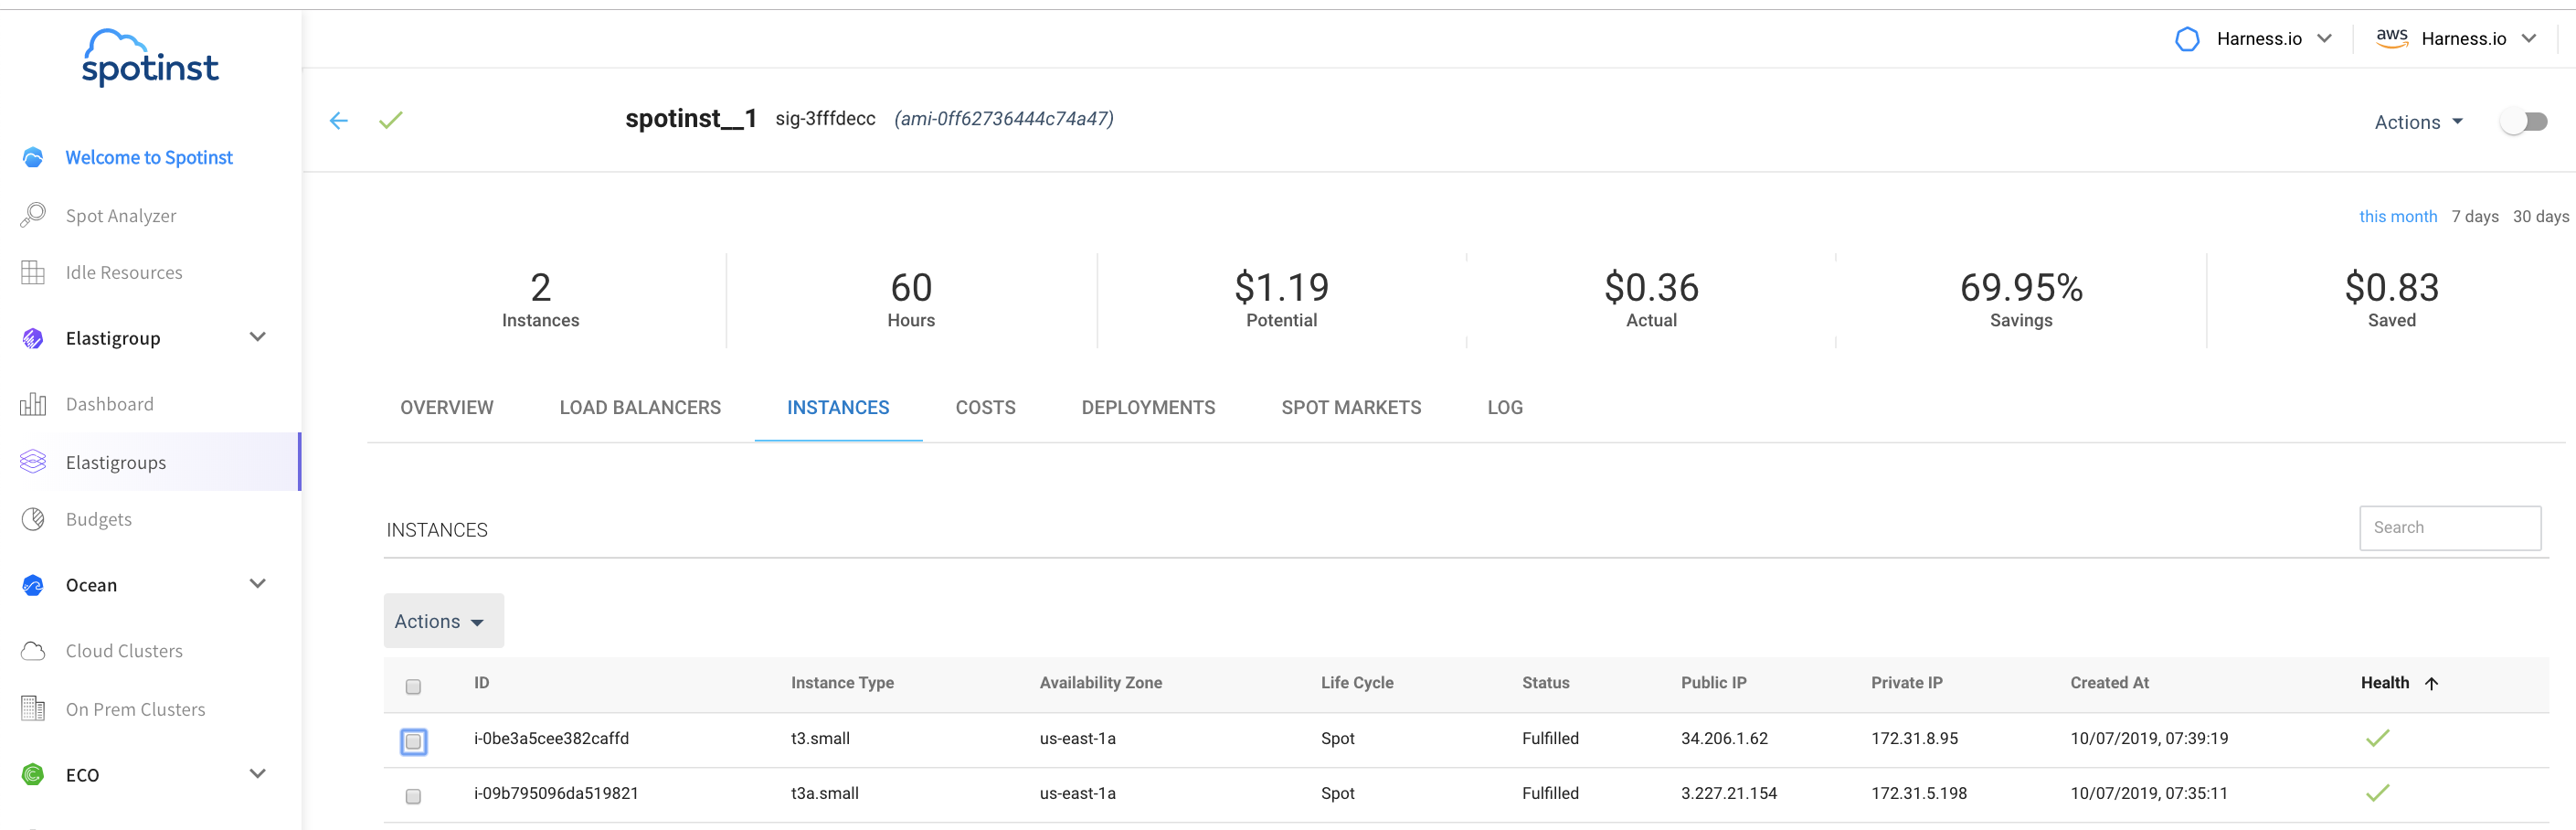The image size is (2576, 830).
Task: Click health checkmark for i-09b795096da519821
Action: (x=2378, y=793)
